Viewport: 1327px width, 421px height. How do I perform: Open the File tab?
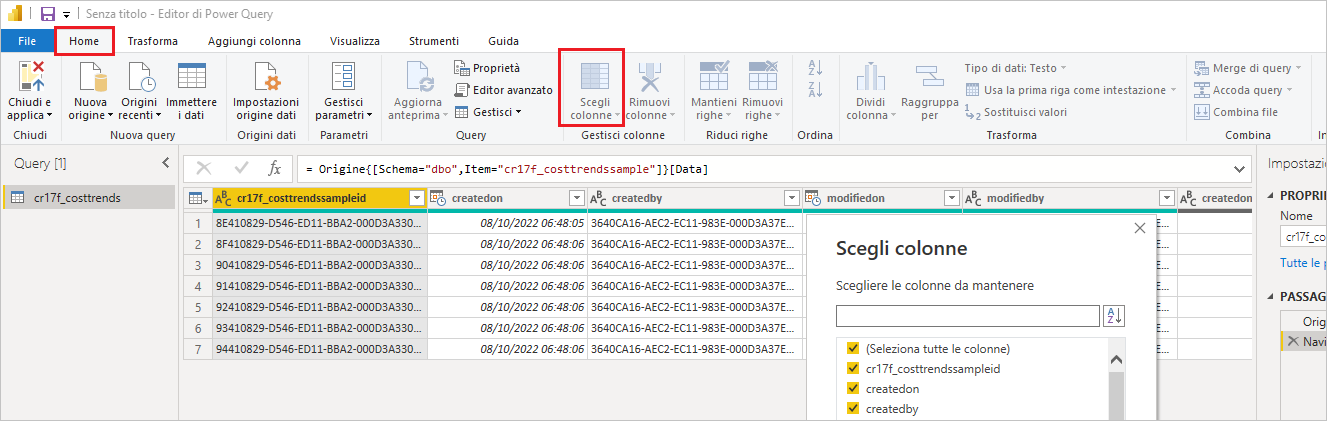27,41
